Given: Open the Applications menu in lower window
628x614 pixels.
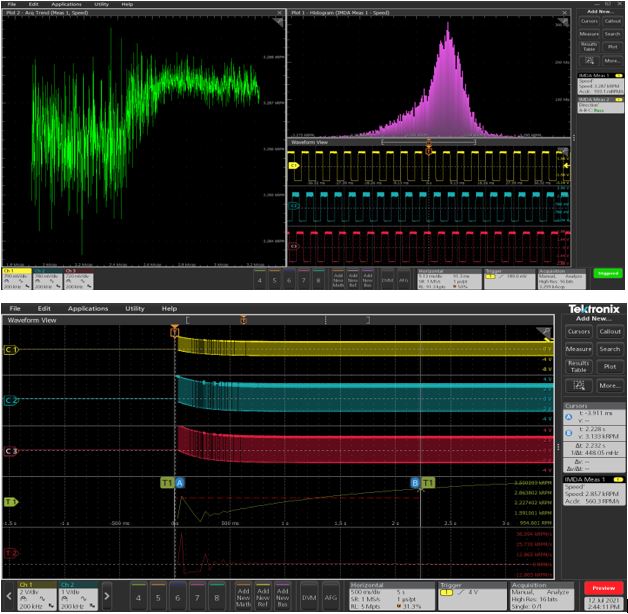Looking at the screenshot, I should (88, 308).
